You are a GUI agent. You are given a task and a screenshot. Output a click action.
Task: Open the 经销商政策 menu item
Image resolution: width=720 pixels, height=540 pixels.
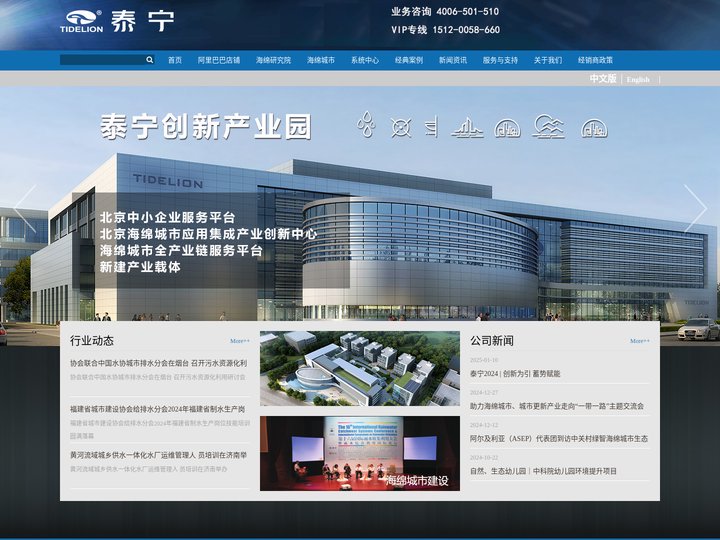[595, 60]
